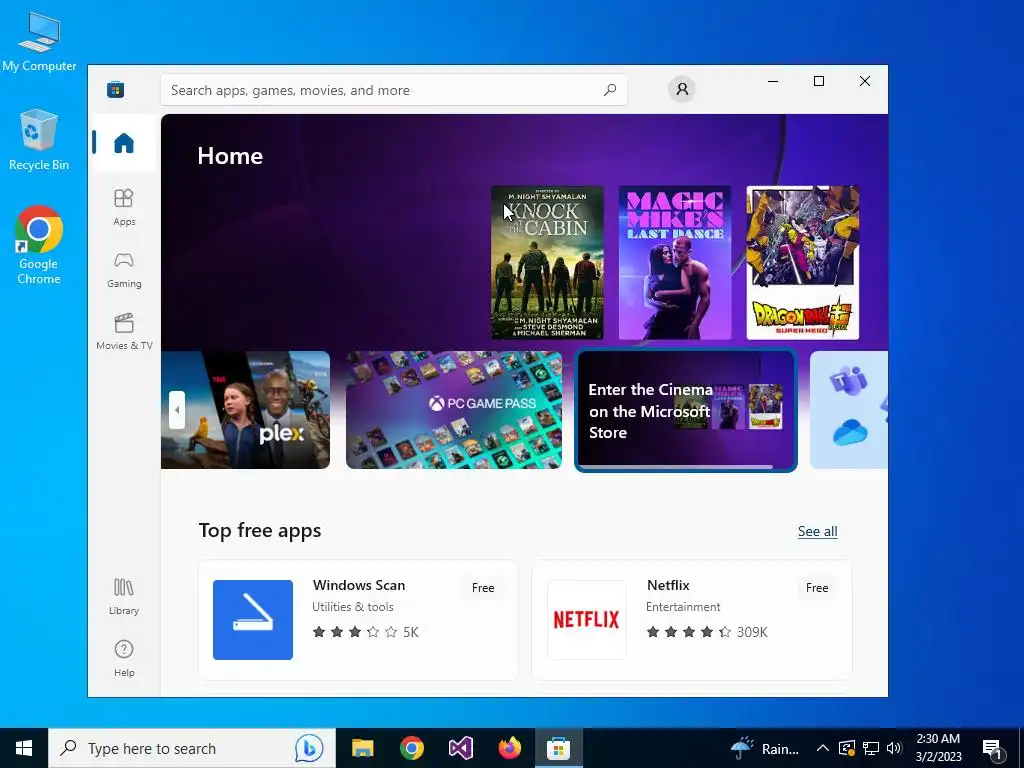Open the network icon in system tray
Image resolution: width=1024 pixels, height=768 pixels.
click(x=871, y=748)
